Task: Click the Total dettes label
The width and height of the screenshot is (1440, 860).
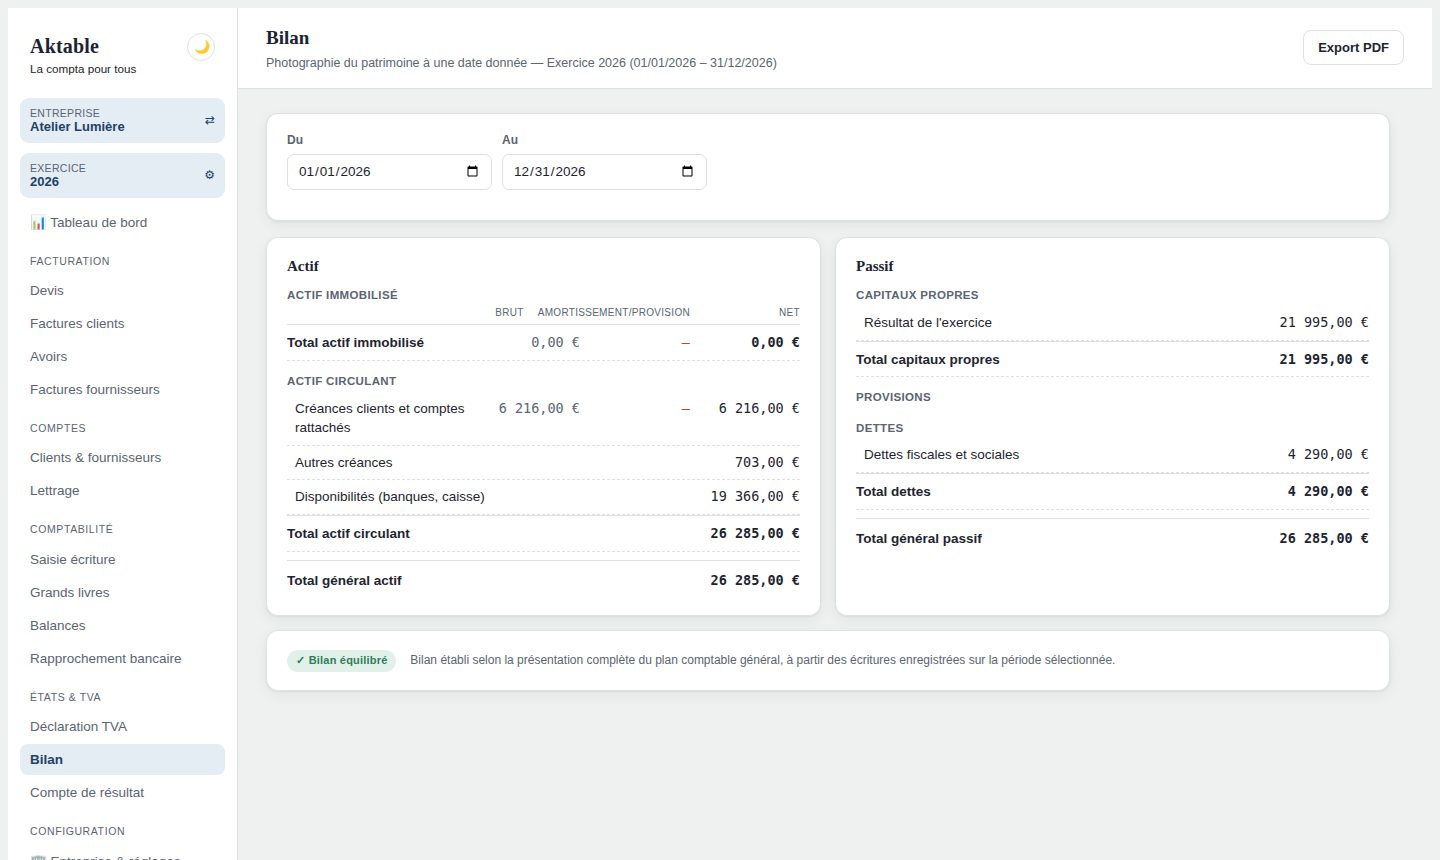Action: 893,491
